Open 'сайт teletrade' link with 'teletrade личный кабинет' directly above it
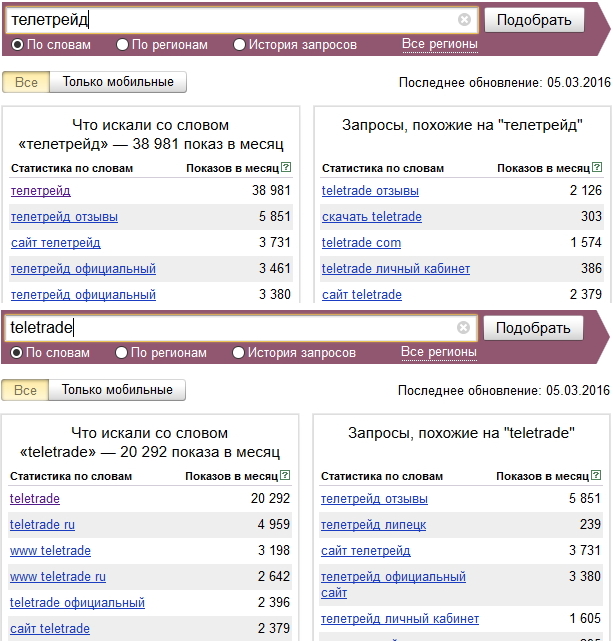Image resolution: width=613 pixels, height=641 pixels. (x=362, y=295)
